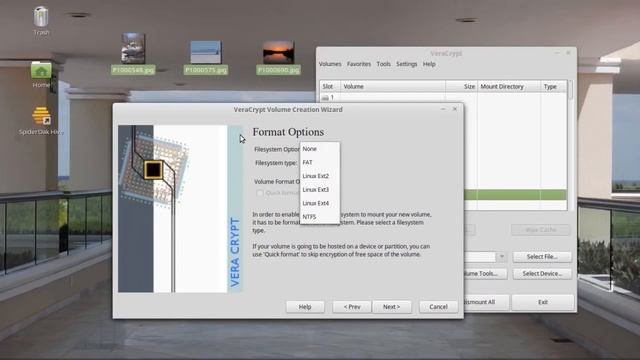Click the Mount Directory column header
The height and width of the screenshot is (360, 640).
(x=509, y=87)
